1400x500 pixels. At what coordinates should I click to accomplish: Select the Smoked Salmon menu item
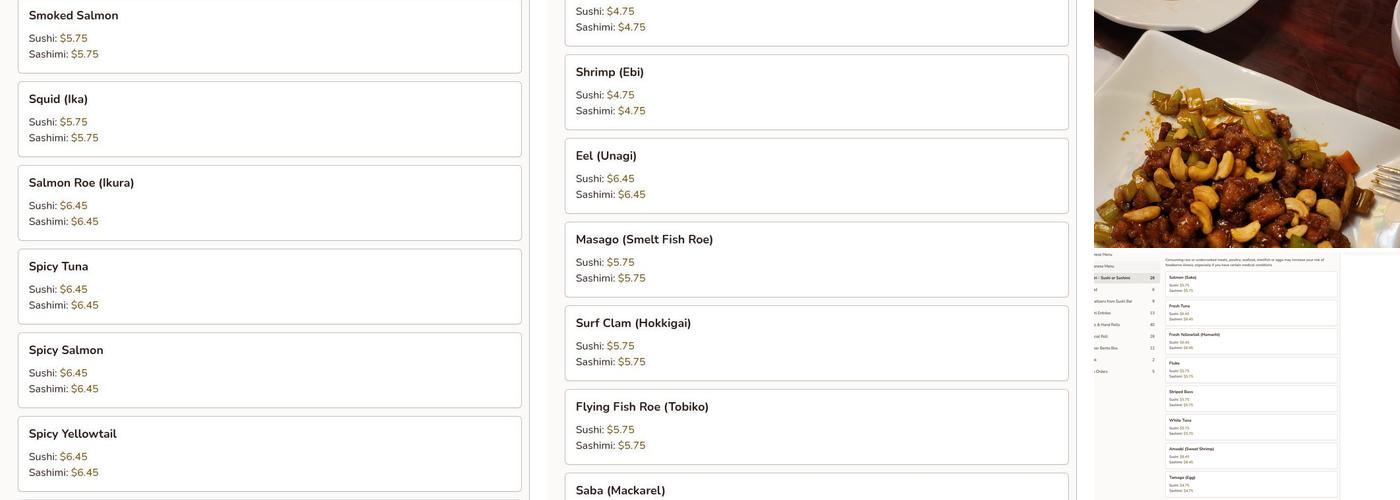73,16
